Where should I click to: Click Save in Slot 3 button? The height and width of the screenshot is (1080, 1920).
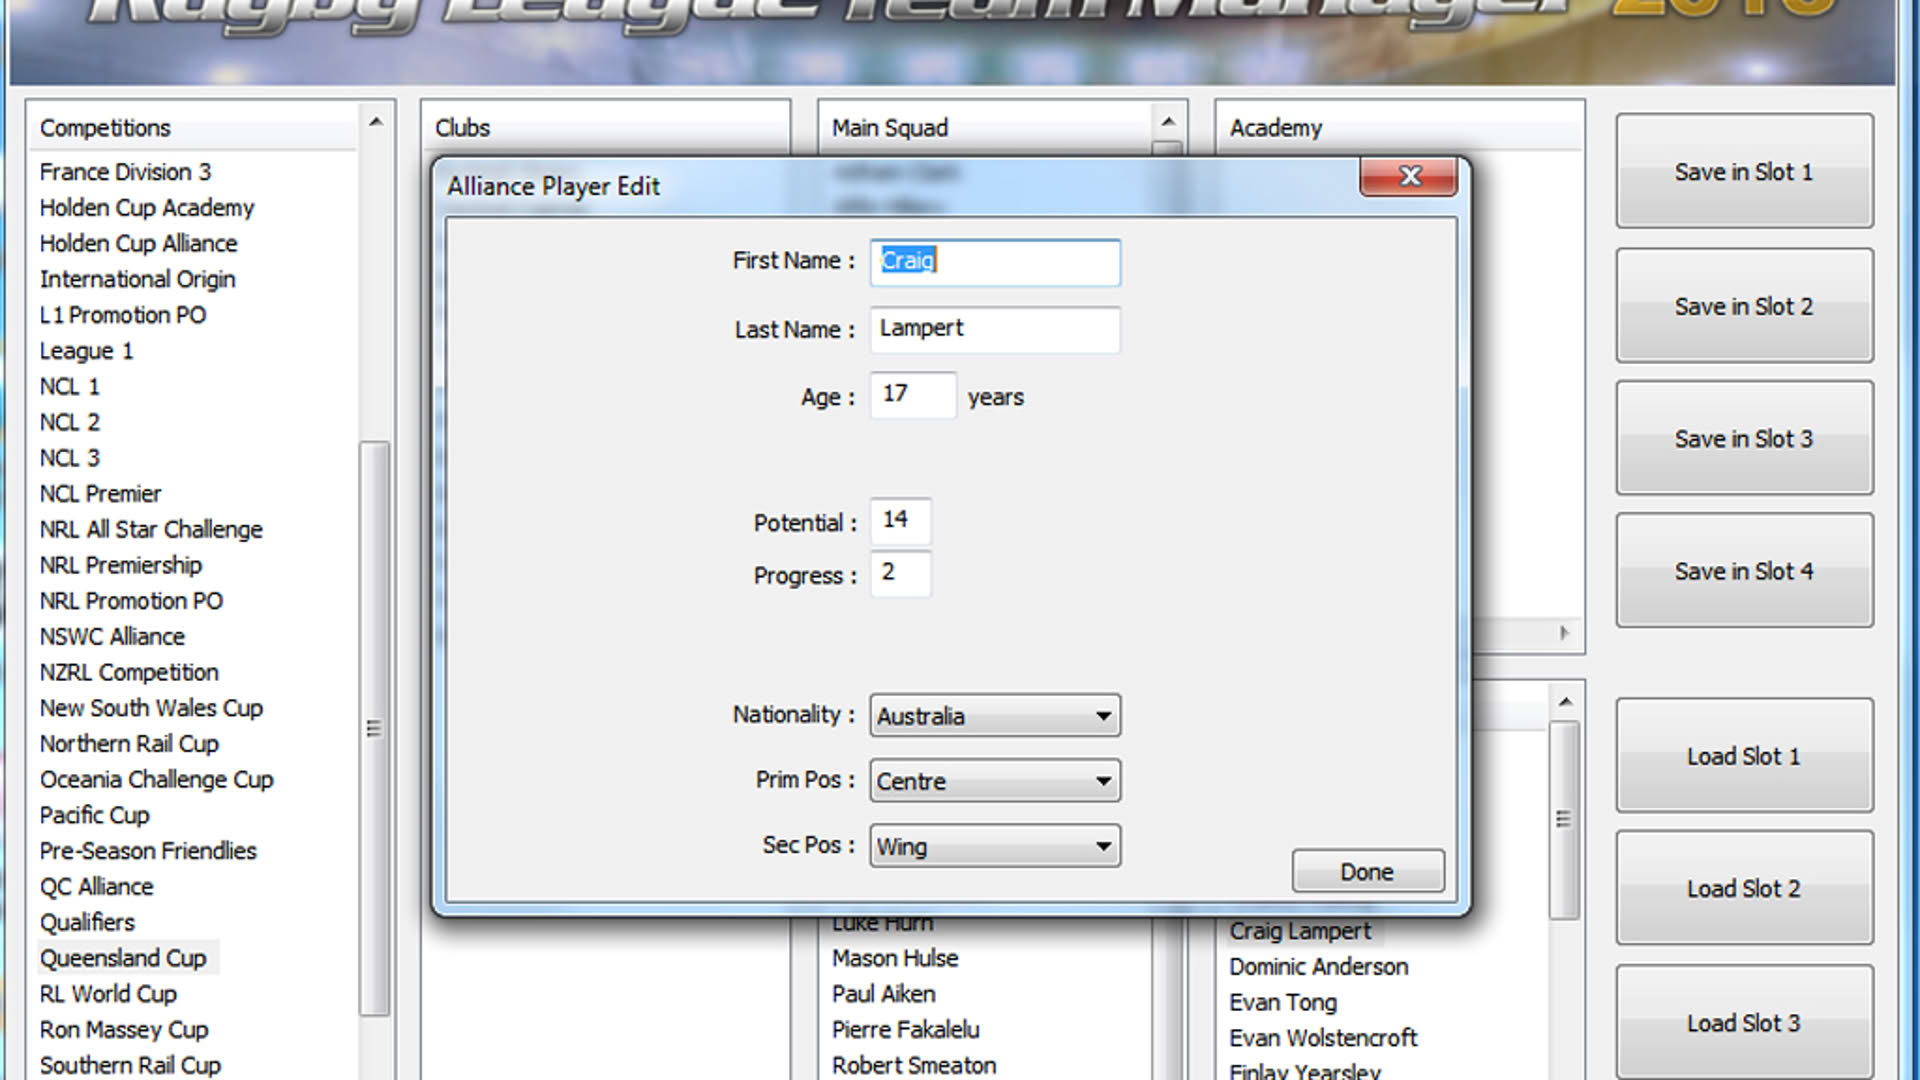coord(1744,438)
